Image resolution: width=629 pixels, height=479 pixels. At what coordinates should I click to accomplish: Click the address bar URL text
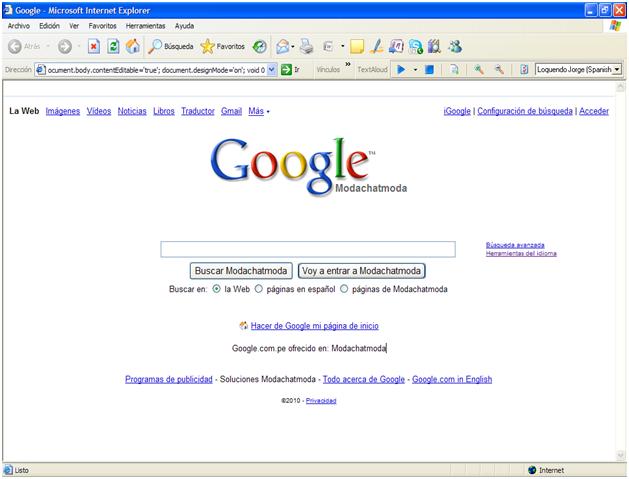click(156, 70)
